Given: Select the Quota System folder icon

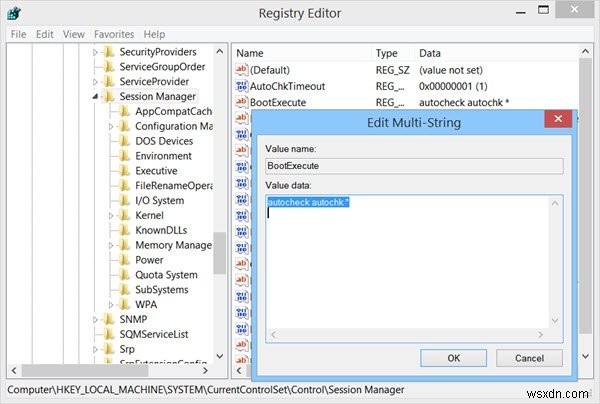Looking at the screenshot, I should click(x=125, y=275).
